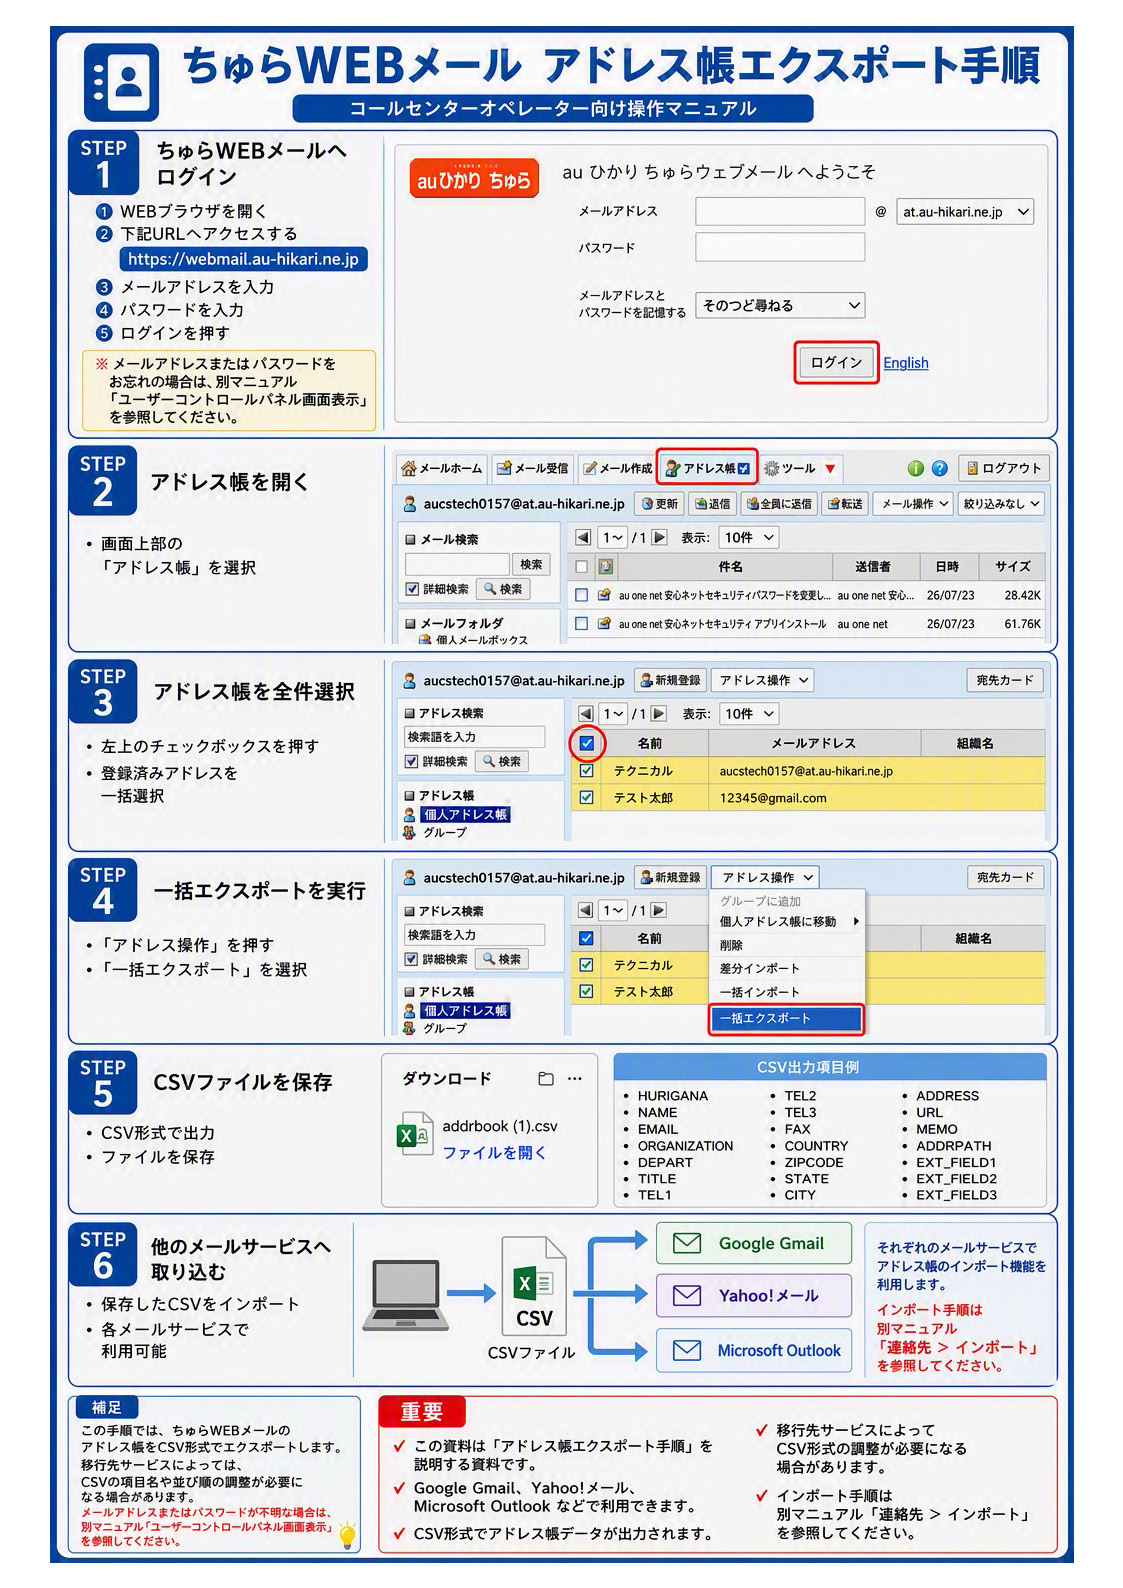1123x1588 pixels.
Task: Tick checkbox for the セキュリティパスワードを変更 message
Action: [581, 595]
